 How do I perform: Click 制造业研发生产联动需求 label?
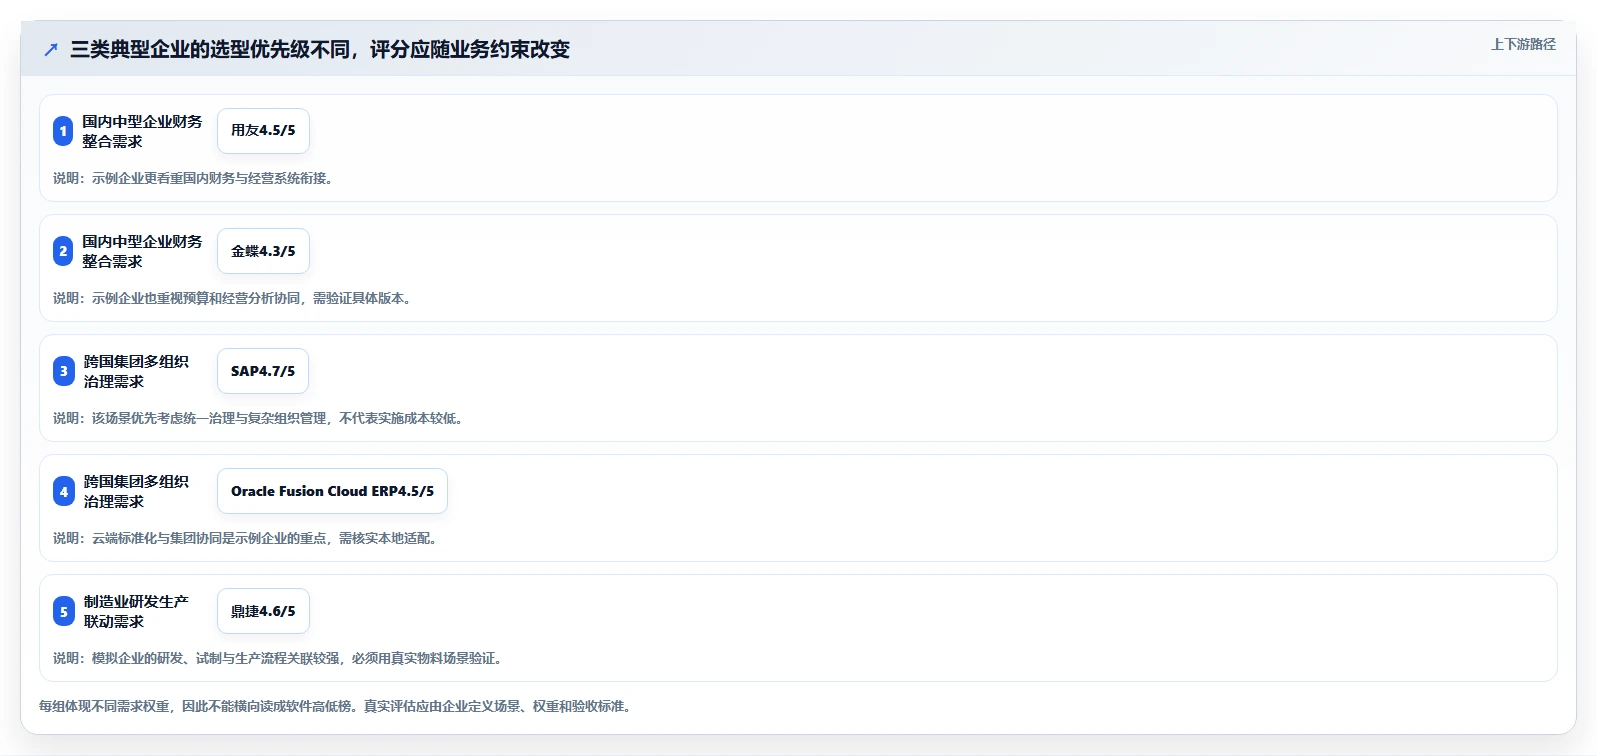click(x=136, y=611)
